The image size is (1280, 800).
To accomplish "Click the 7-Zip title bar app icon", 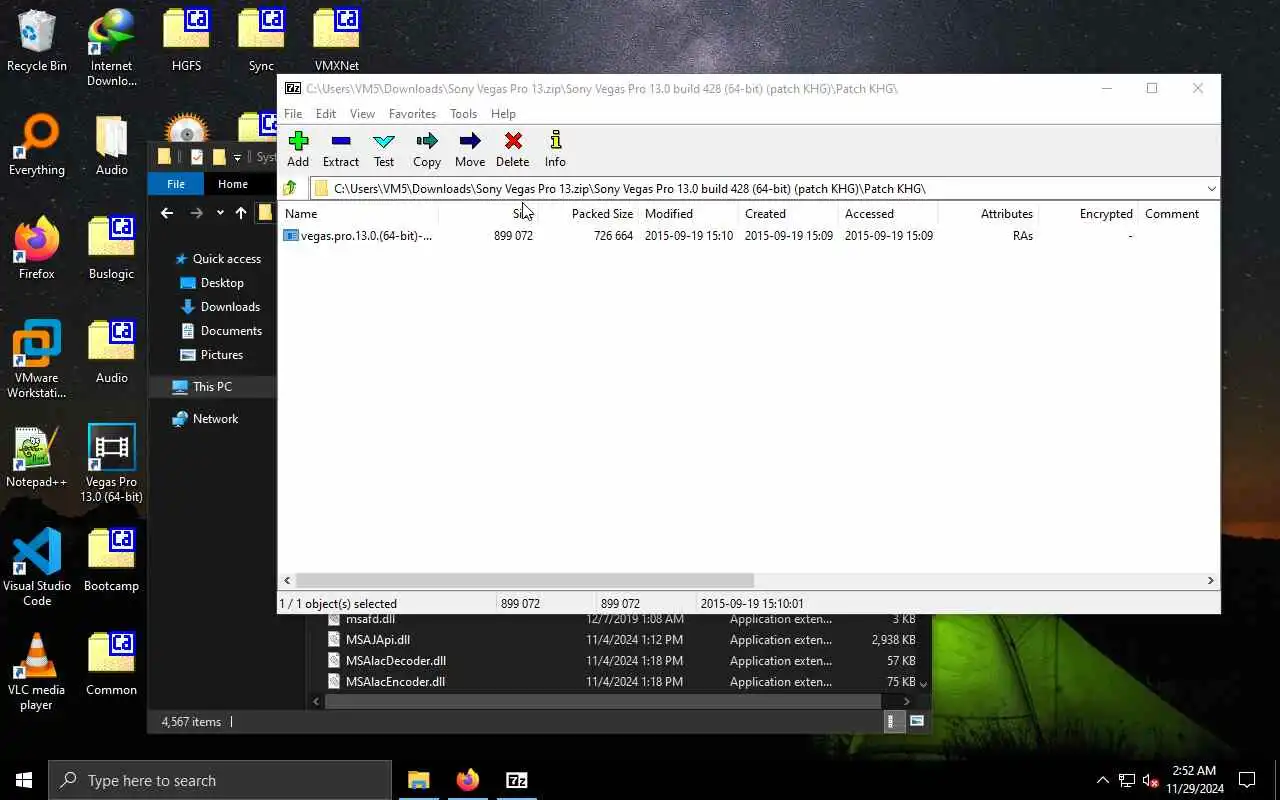I will point(293,88).
